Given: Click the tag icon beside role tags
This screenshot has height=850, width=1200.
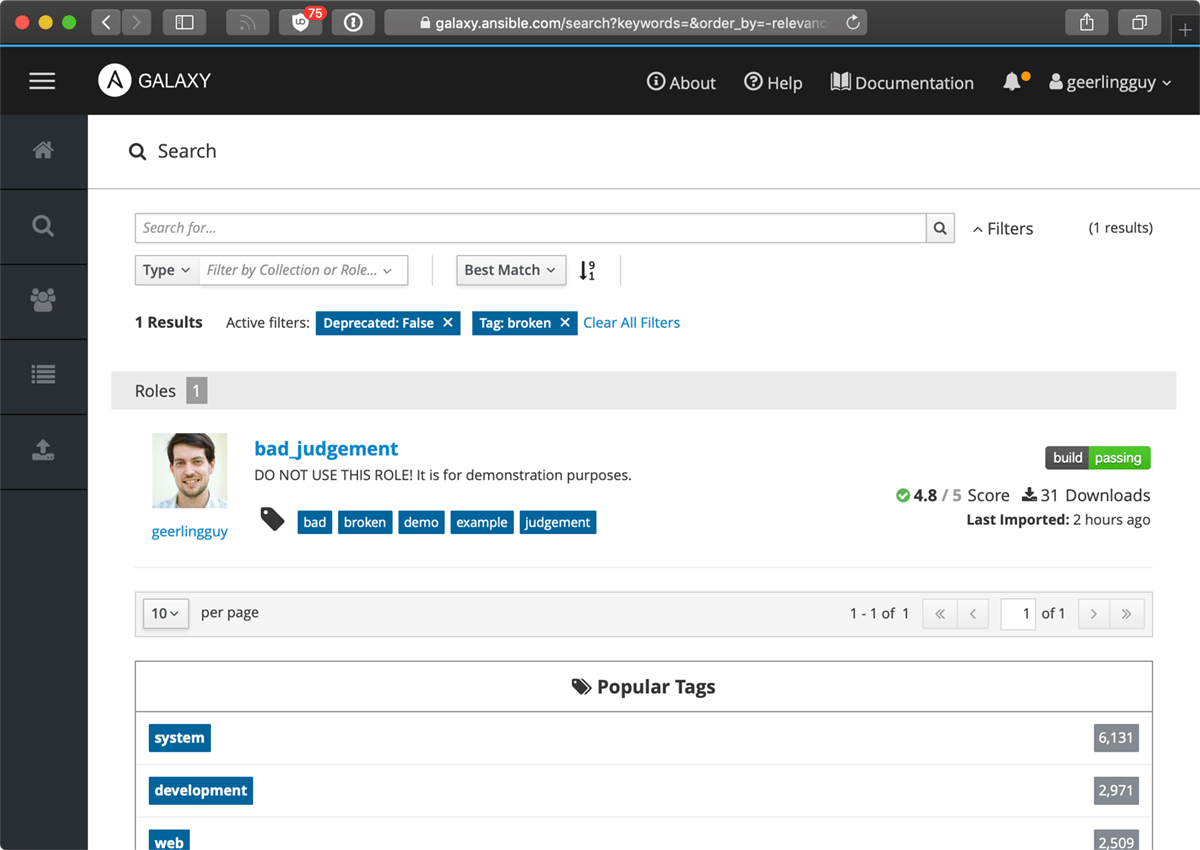Looking at the screenshot, I should pyautogui.click(x=272, y=518).
